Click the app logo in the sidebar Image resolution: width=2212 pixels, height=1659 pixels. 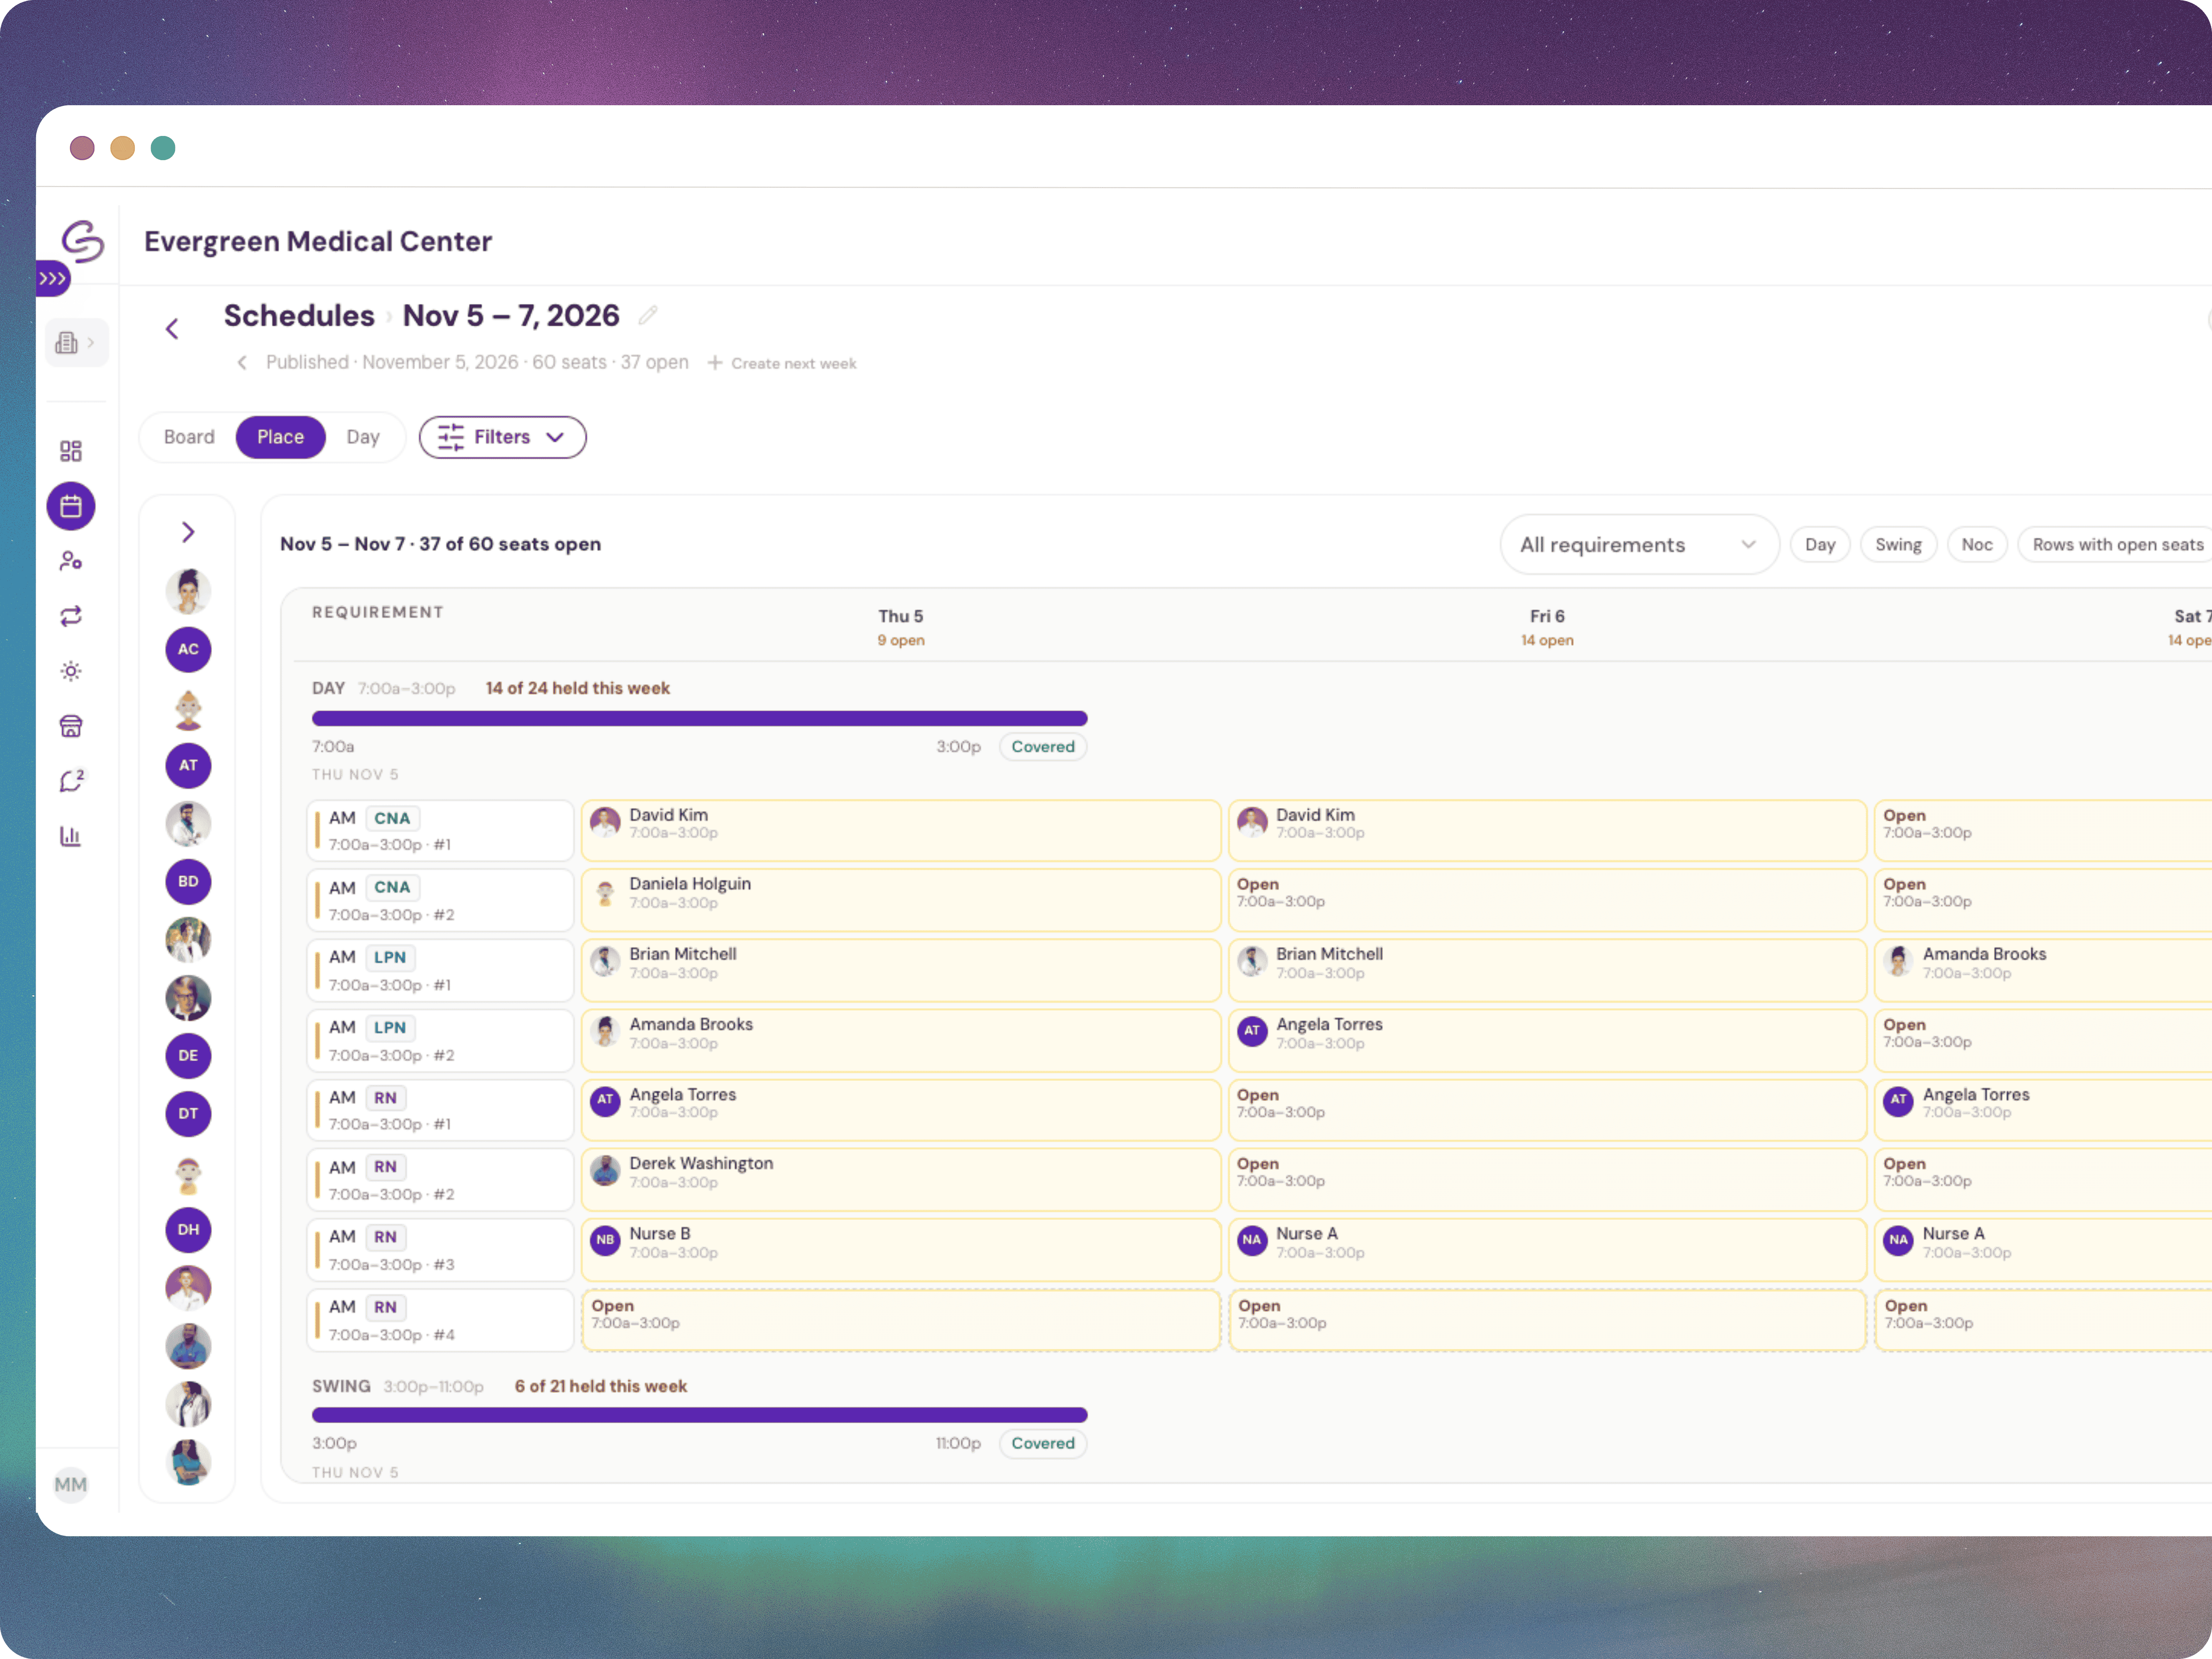(82, 241)
